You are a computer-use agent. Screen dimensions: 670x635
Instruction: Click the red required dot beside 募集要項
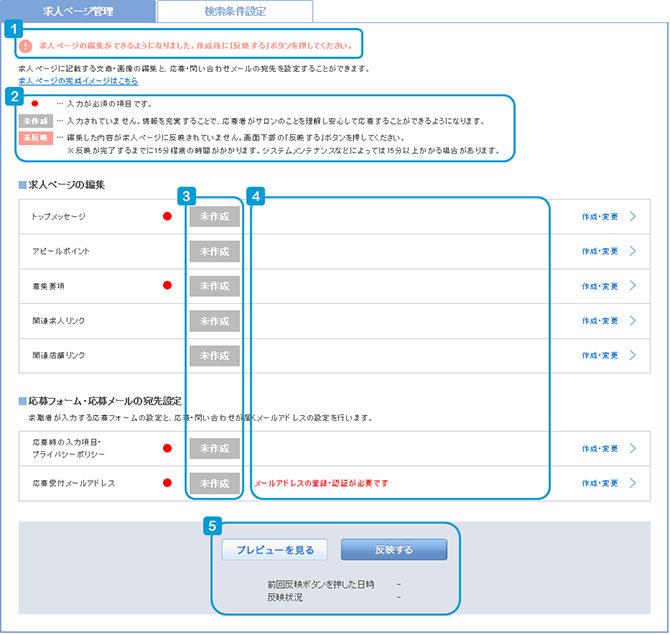point(168,286)
